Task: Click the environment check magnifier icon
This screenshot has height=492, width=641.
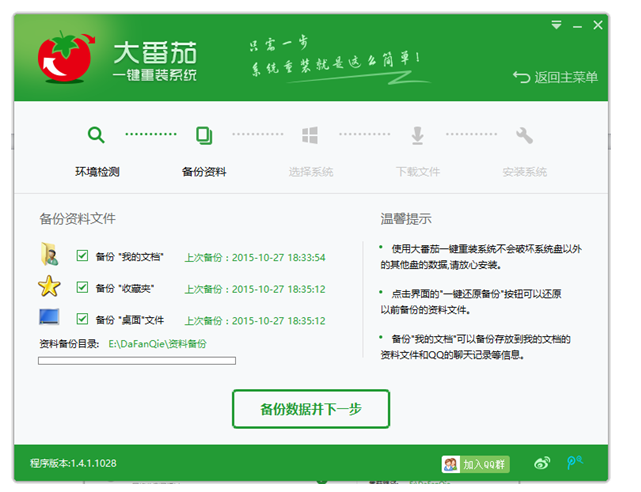Action: (x=96, y=135)
